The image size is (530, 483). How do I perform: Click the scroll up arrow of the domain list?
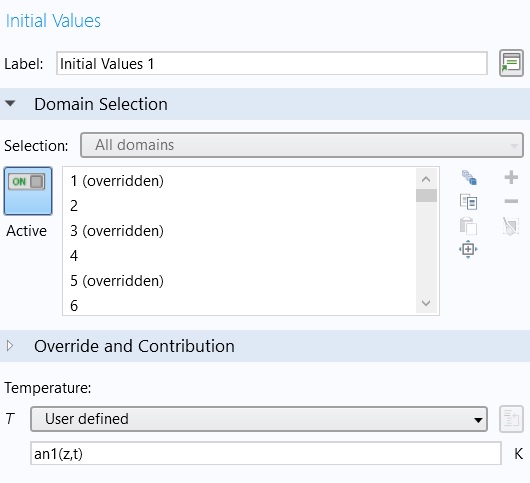pyautogui.click(x=426, y=179)
